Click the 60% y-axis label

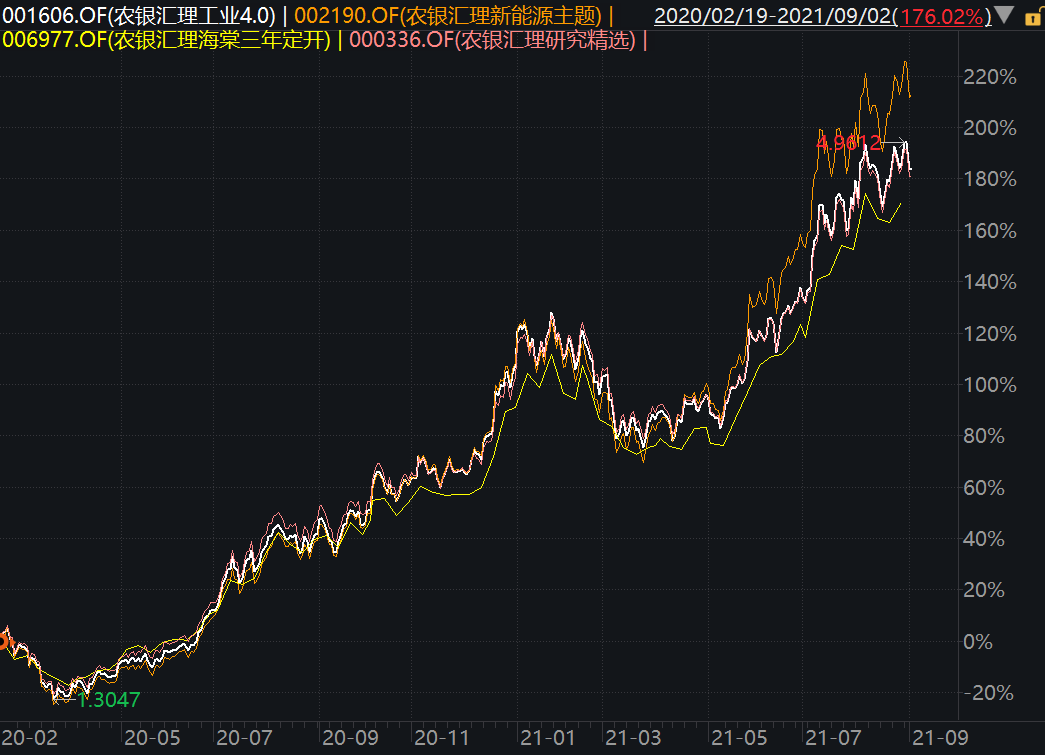click(984, 488)
